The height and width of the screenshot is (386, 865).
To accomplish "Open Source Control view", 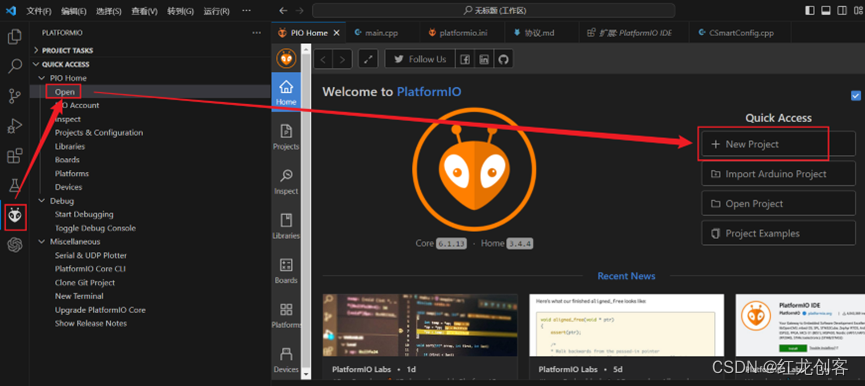I will 15,96.
